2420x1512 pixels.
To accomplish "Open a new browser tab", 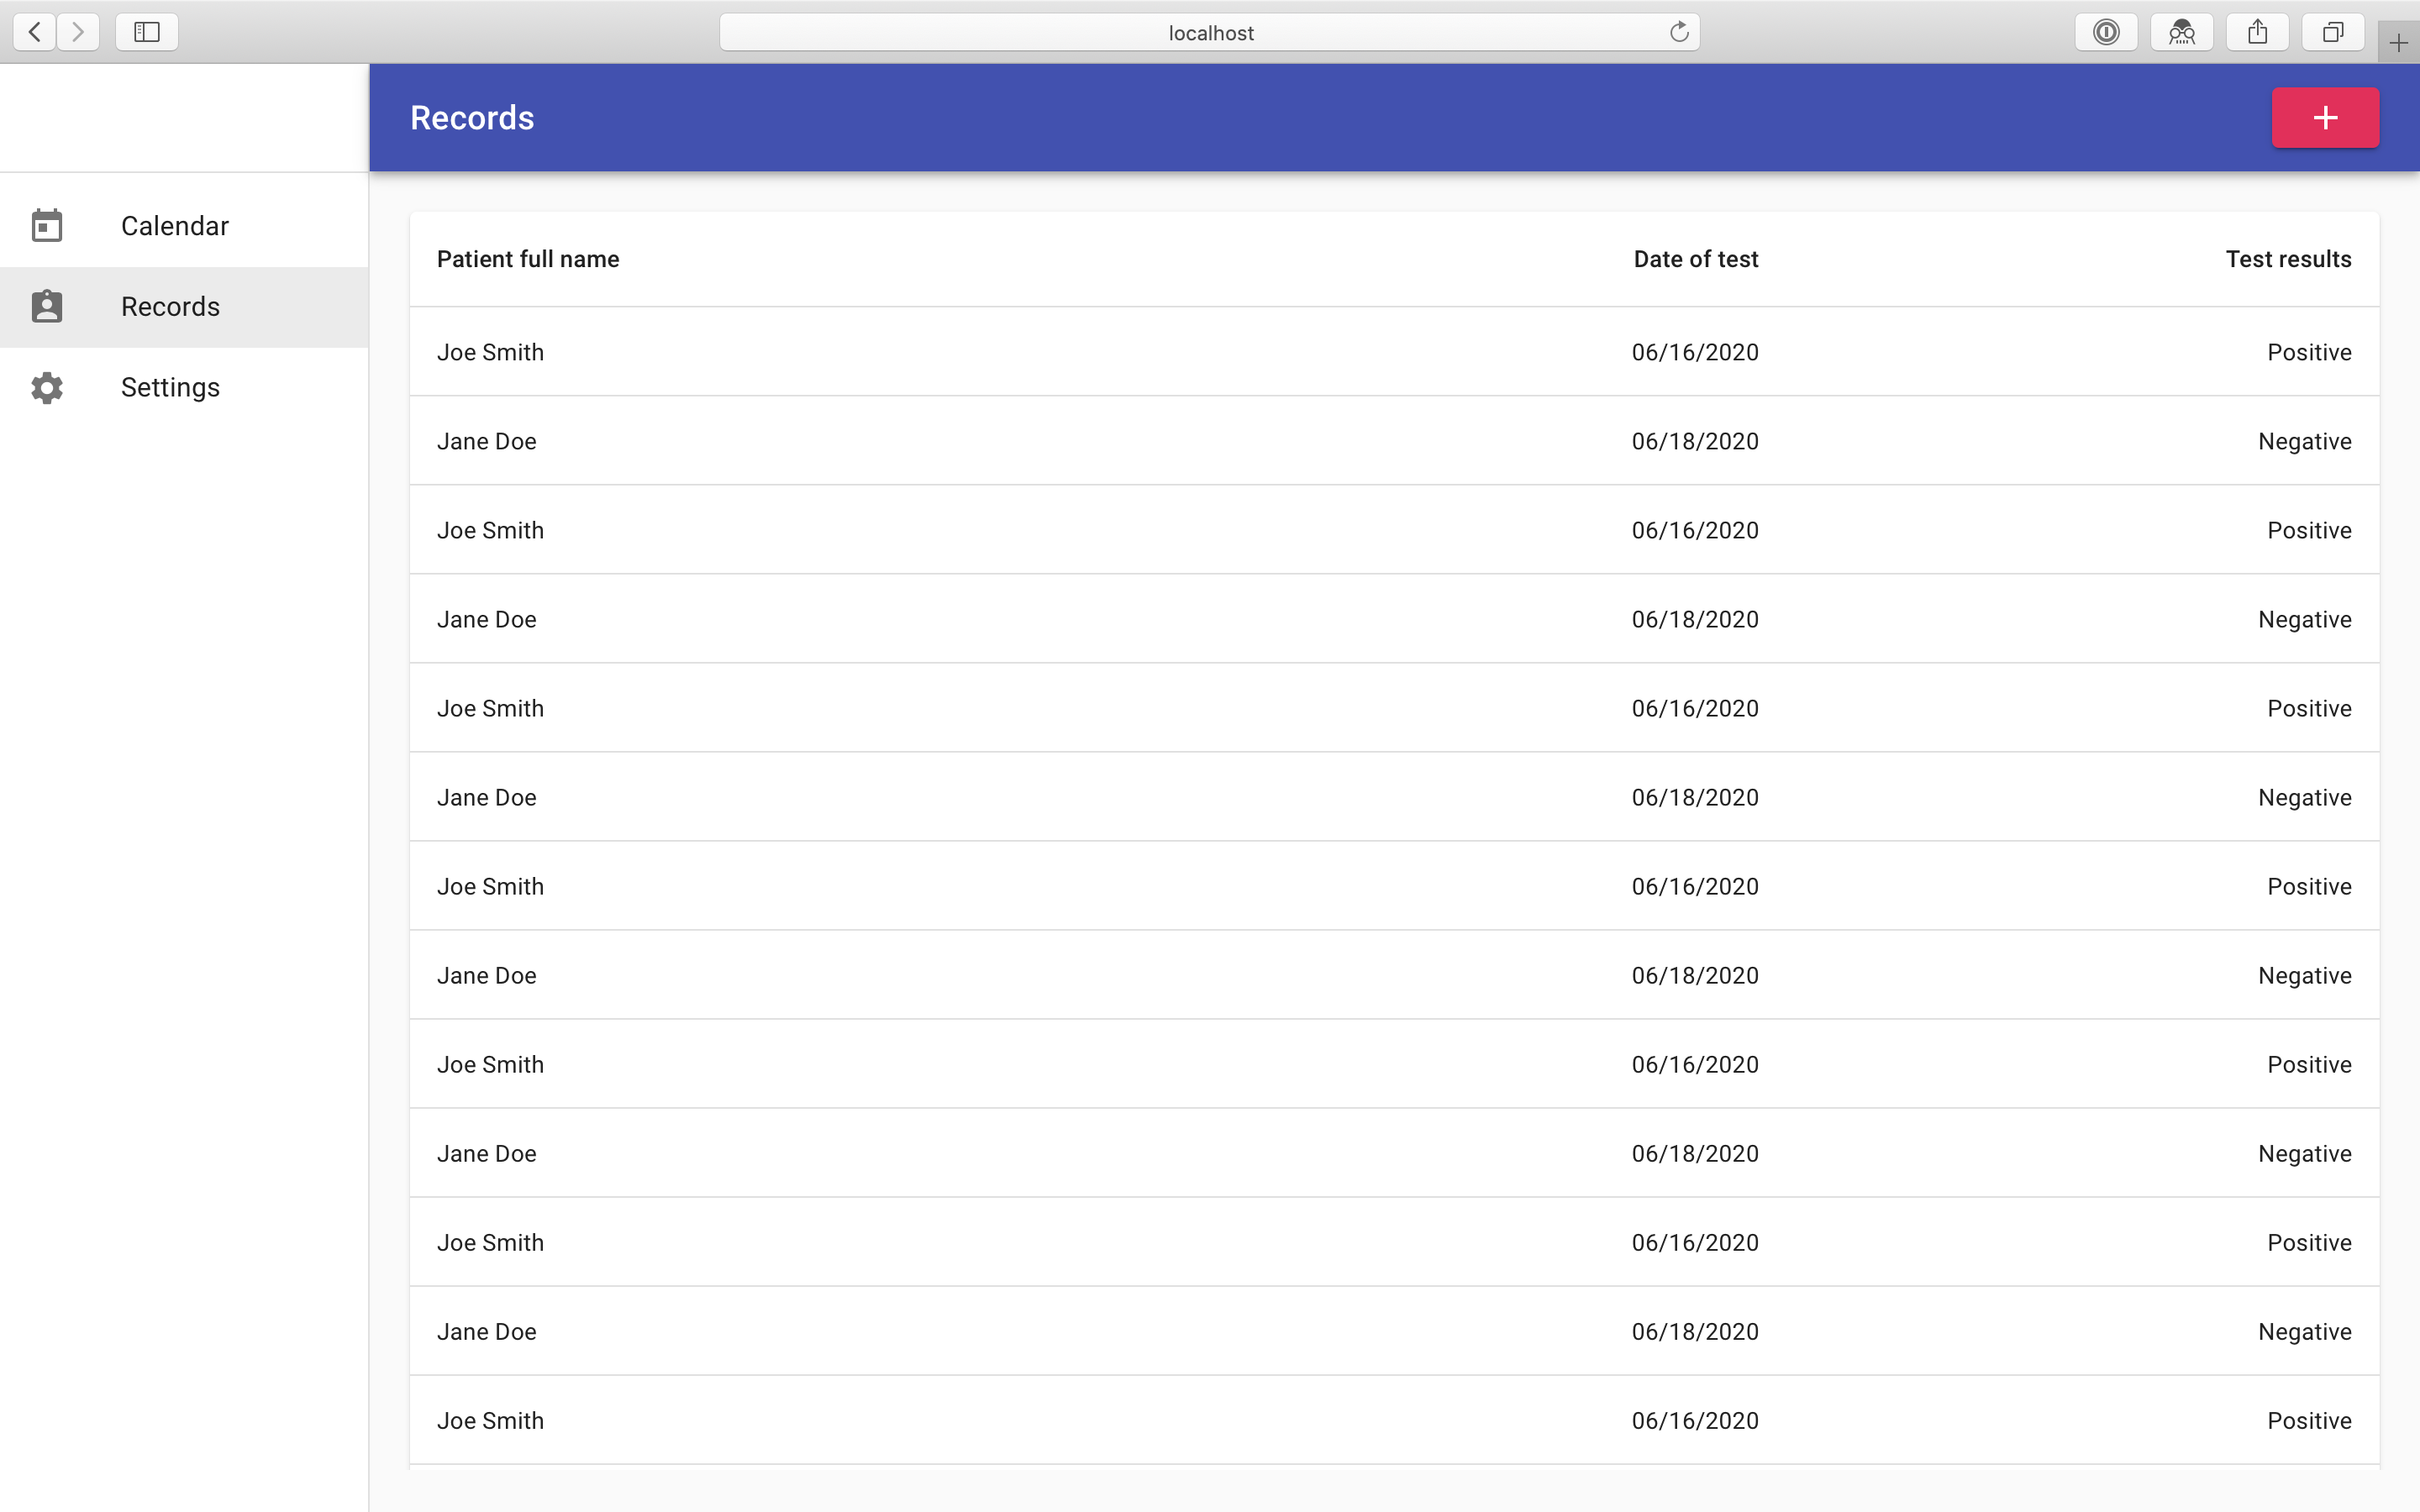I will (x=2398, y=43).
